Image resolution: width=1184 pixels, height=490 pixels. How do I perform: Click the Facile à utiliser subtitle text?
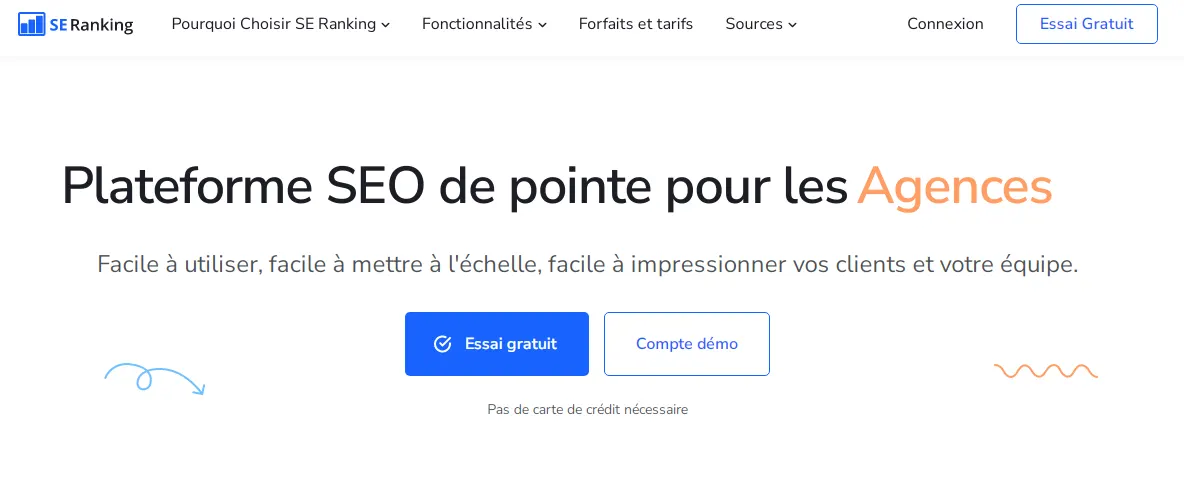point(587,265)
